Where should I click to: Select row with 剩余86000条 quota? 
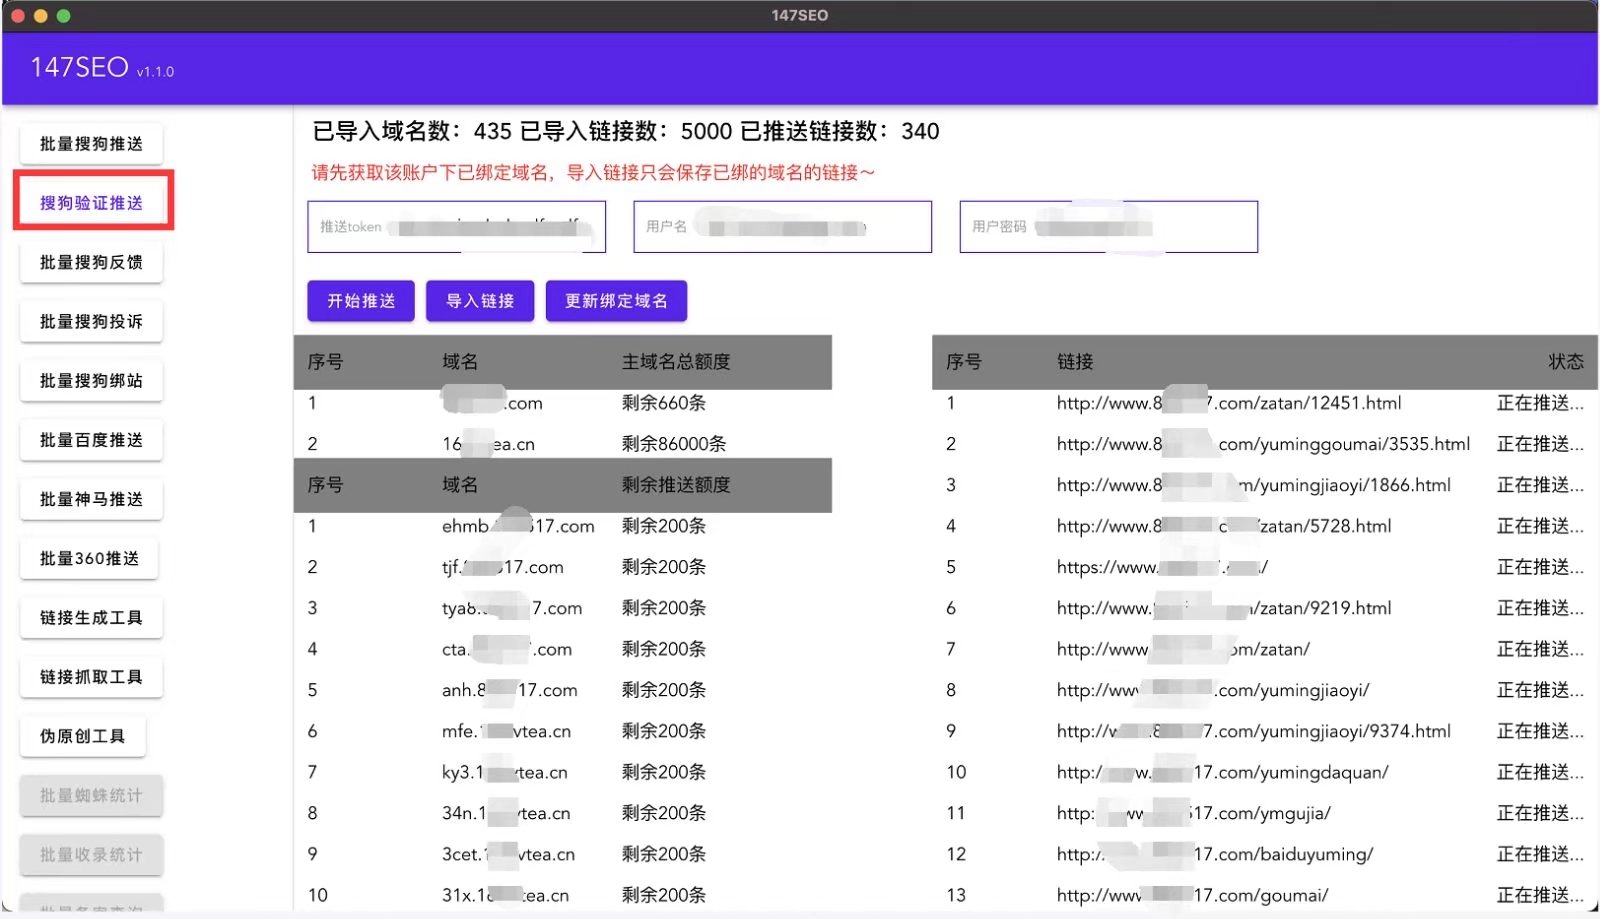[x=563, y=444]
